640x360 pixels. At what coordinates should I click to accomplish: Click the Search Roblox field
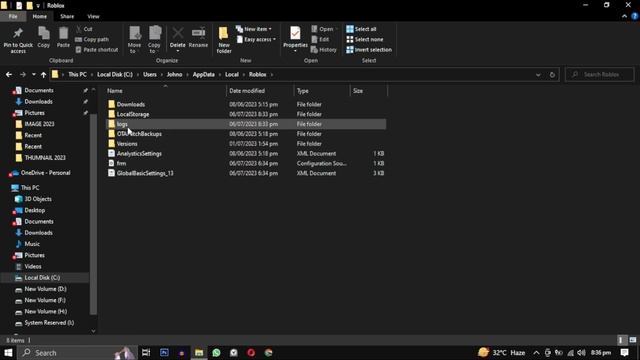pyautogui.click(x=600, y=75)
